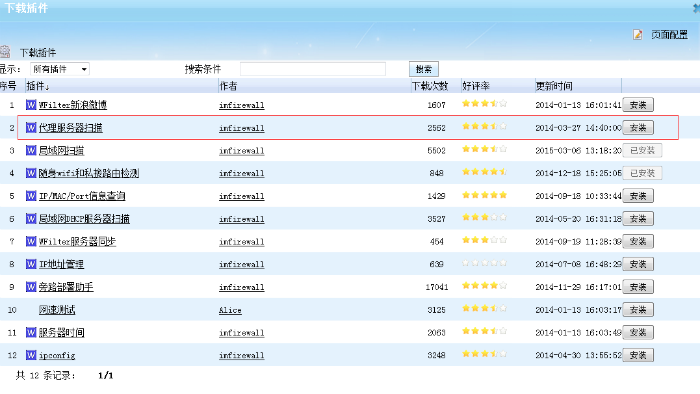
Task: Open the 随身wifi和私接路由检测 plugin link
Action: [89, 173]
